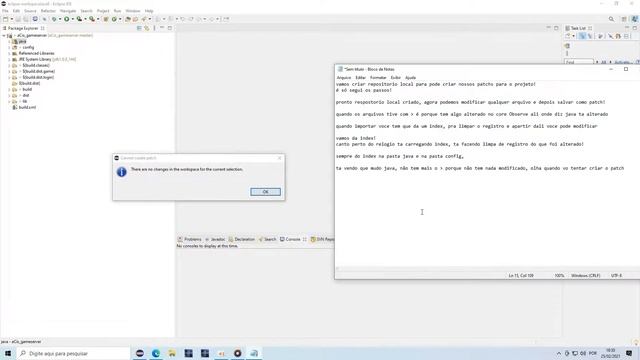
Task: Select the lib folder in Package Explorer
Action: click(24, 101)
